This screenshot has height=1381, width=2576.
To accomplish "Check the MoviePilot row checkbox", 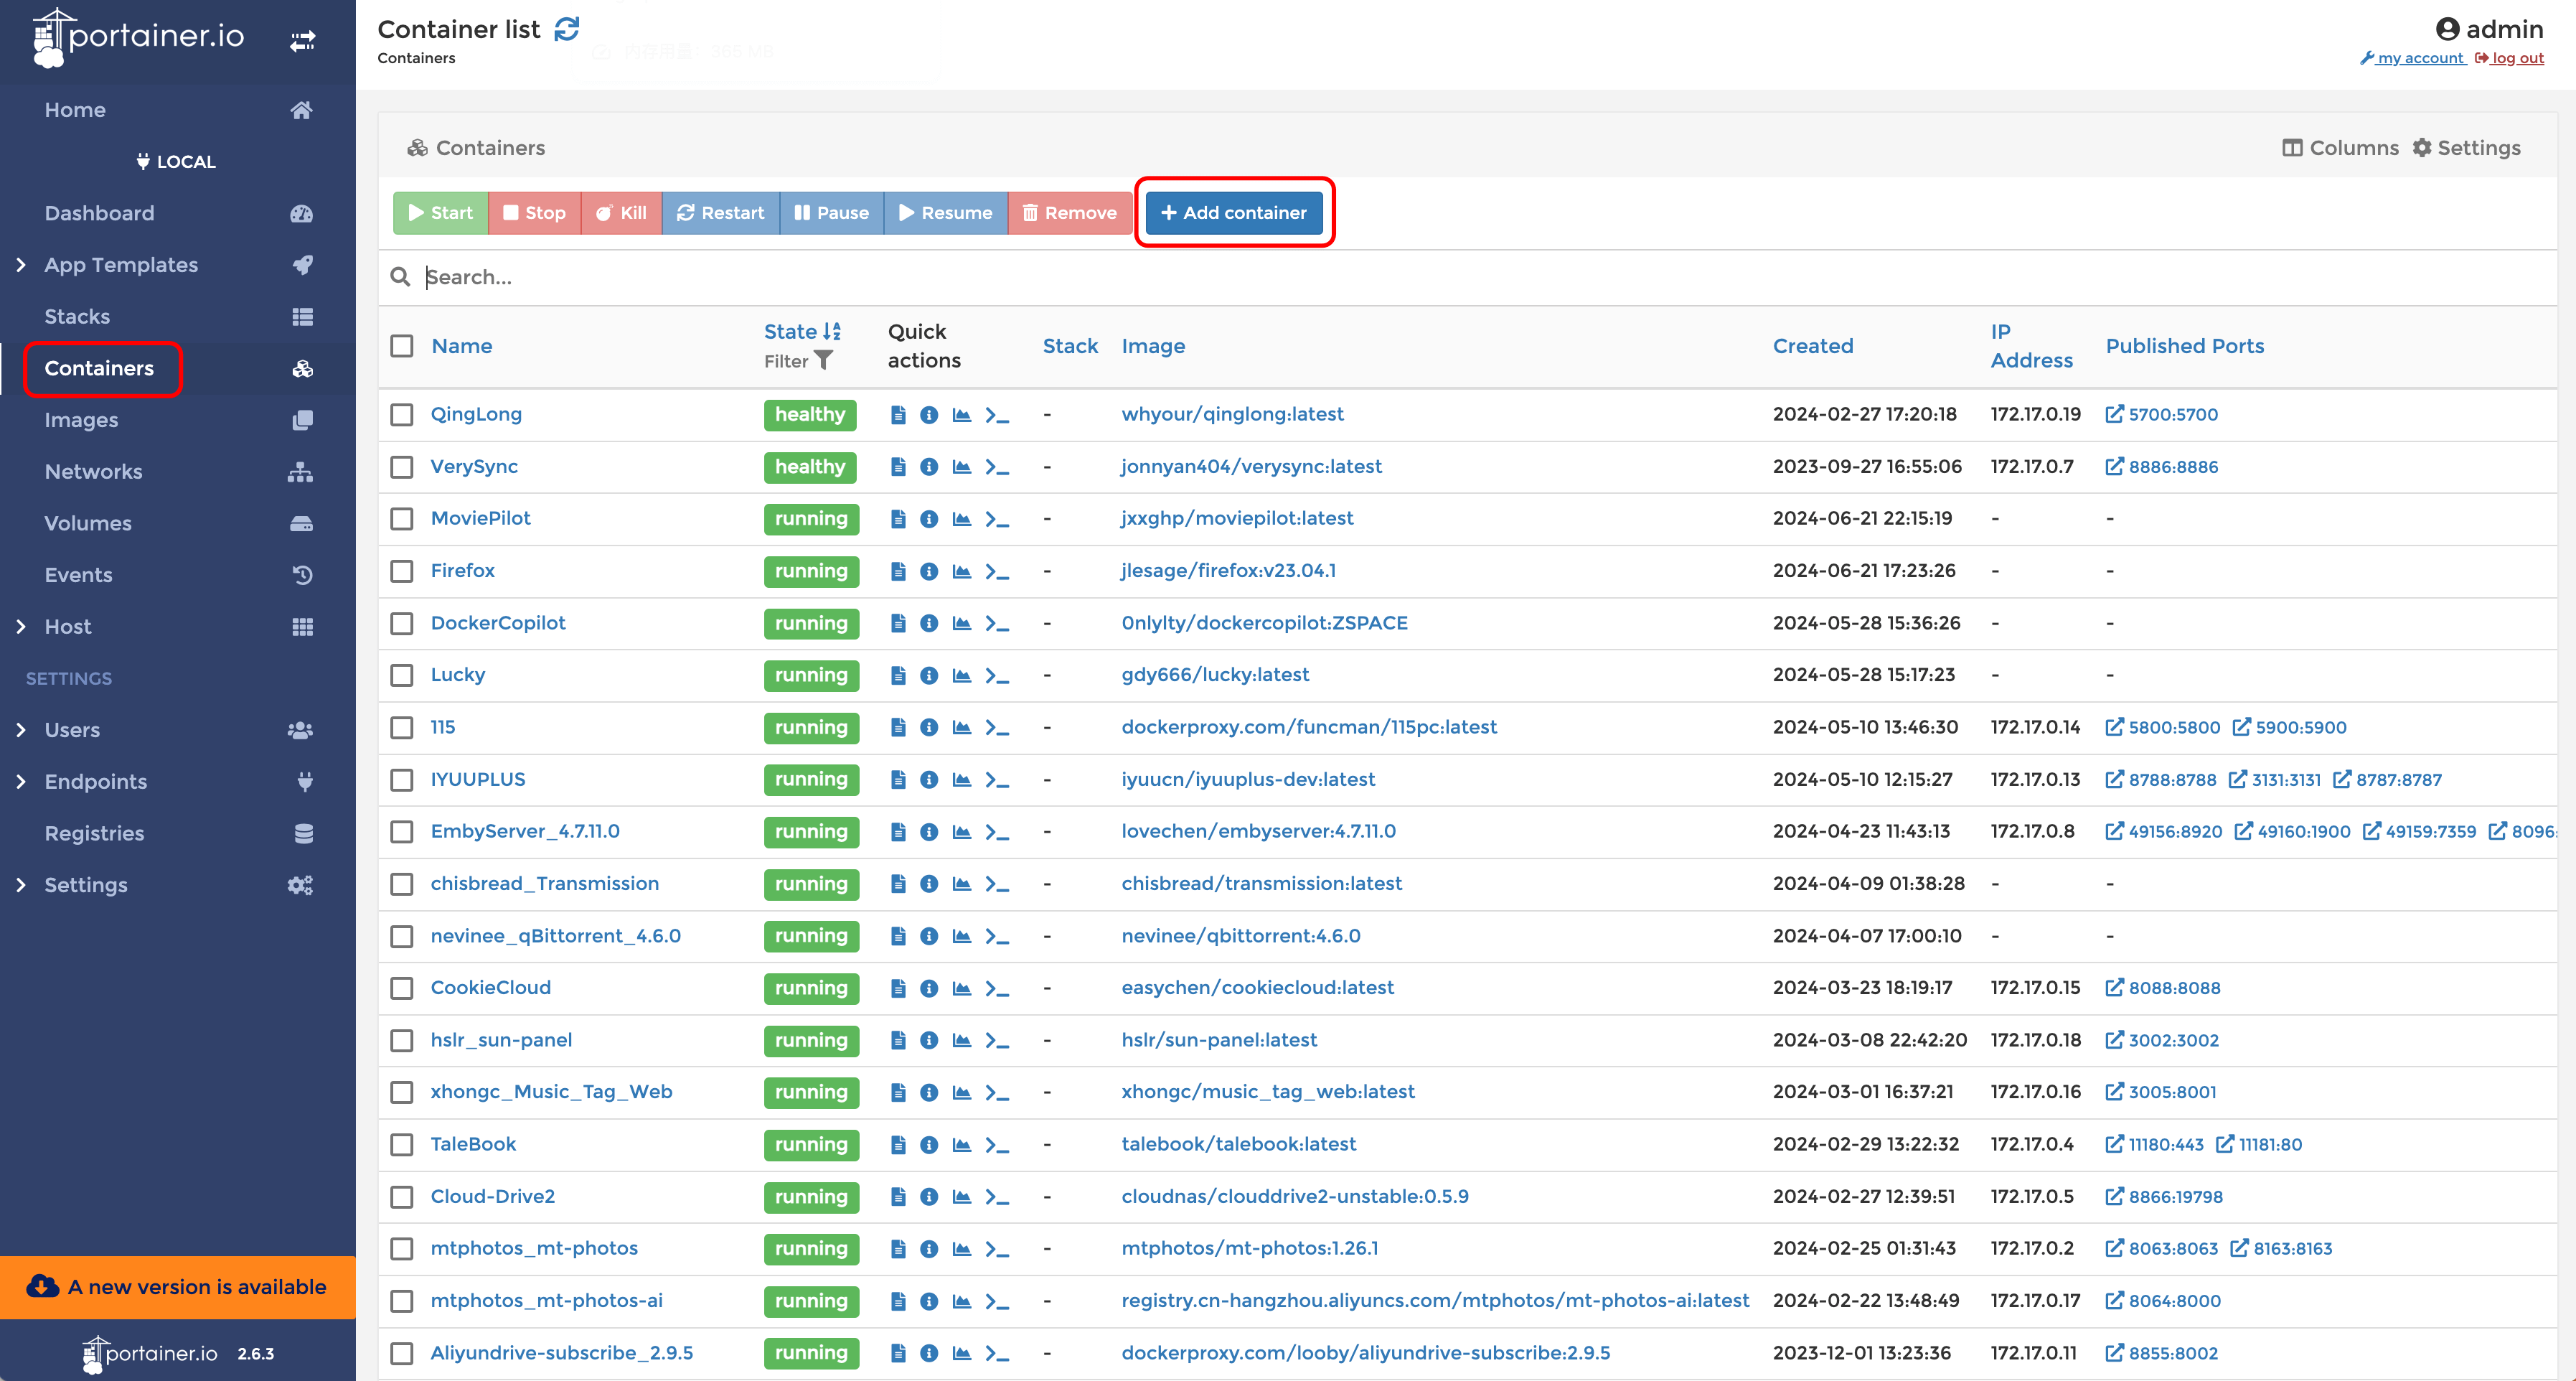I will click(402, 519).
